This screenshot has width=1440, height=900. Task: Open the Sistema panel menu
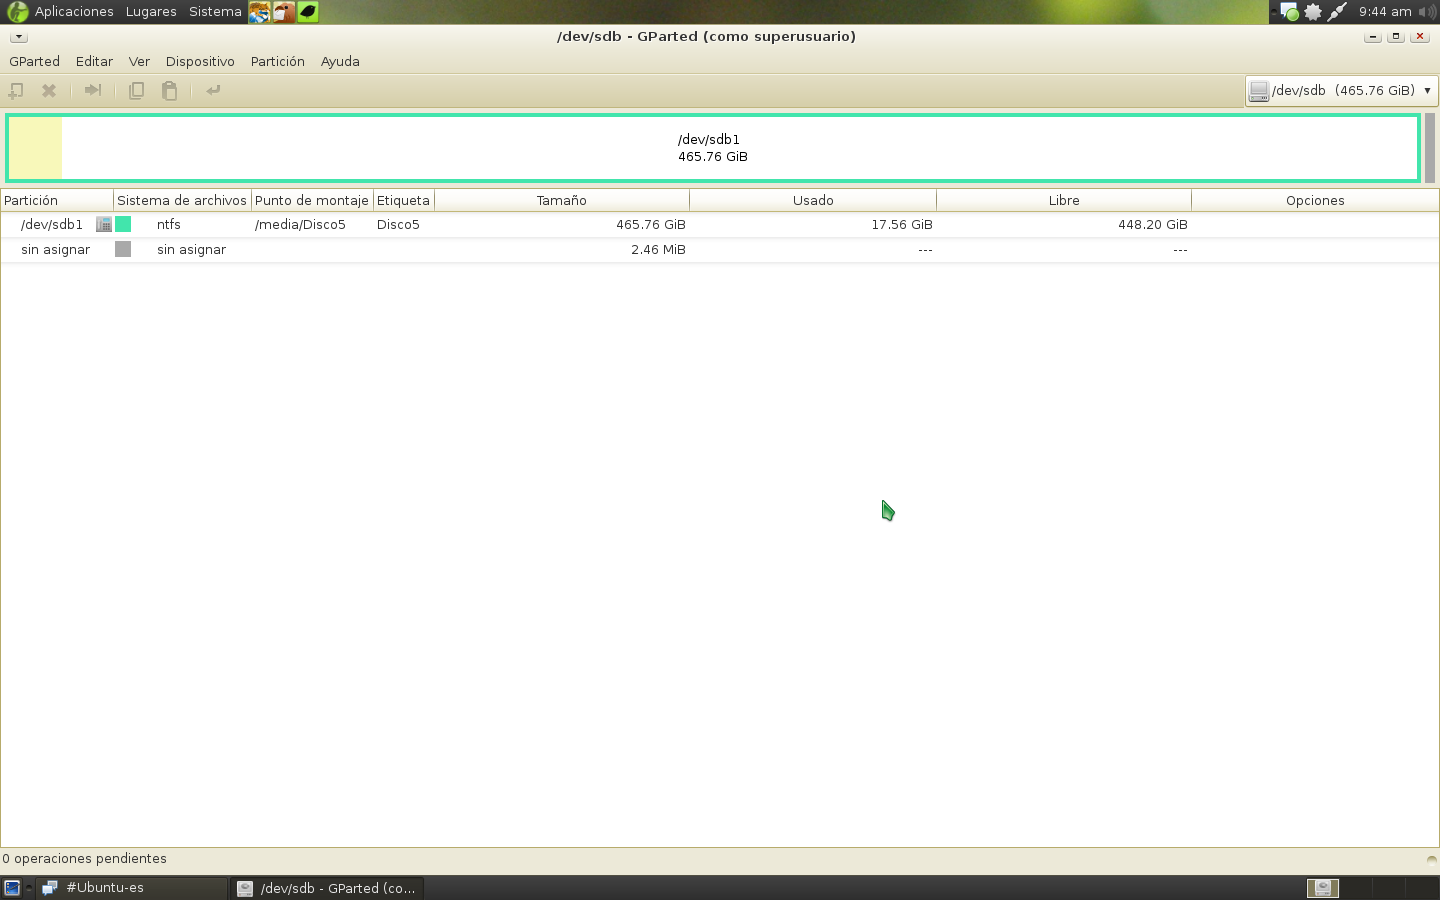(x=215, y=12)
